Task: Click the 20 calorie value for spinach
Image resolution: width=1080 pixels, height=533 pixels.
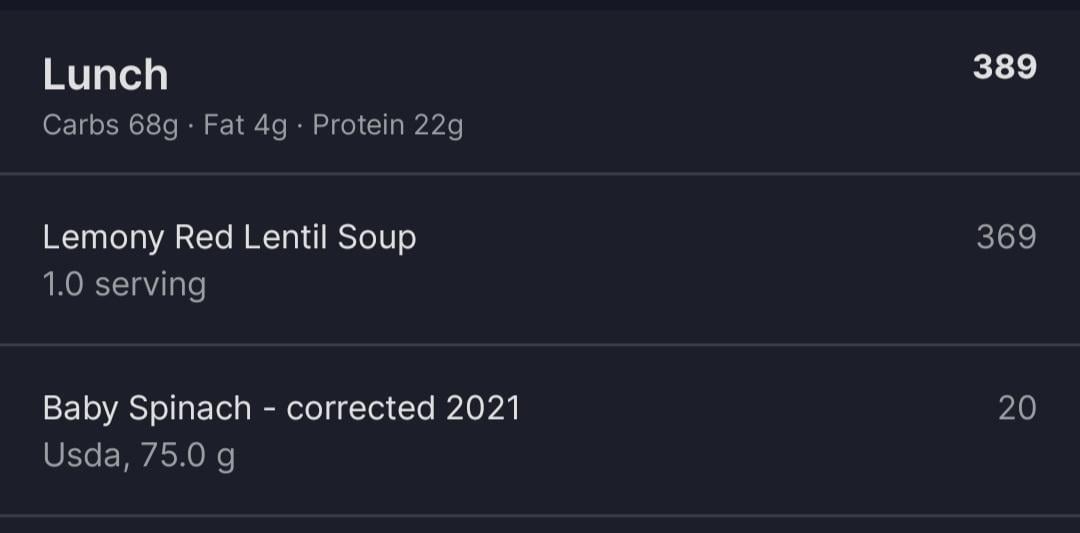Action: tap(1017, 408)
